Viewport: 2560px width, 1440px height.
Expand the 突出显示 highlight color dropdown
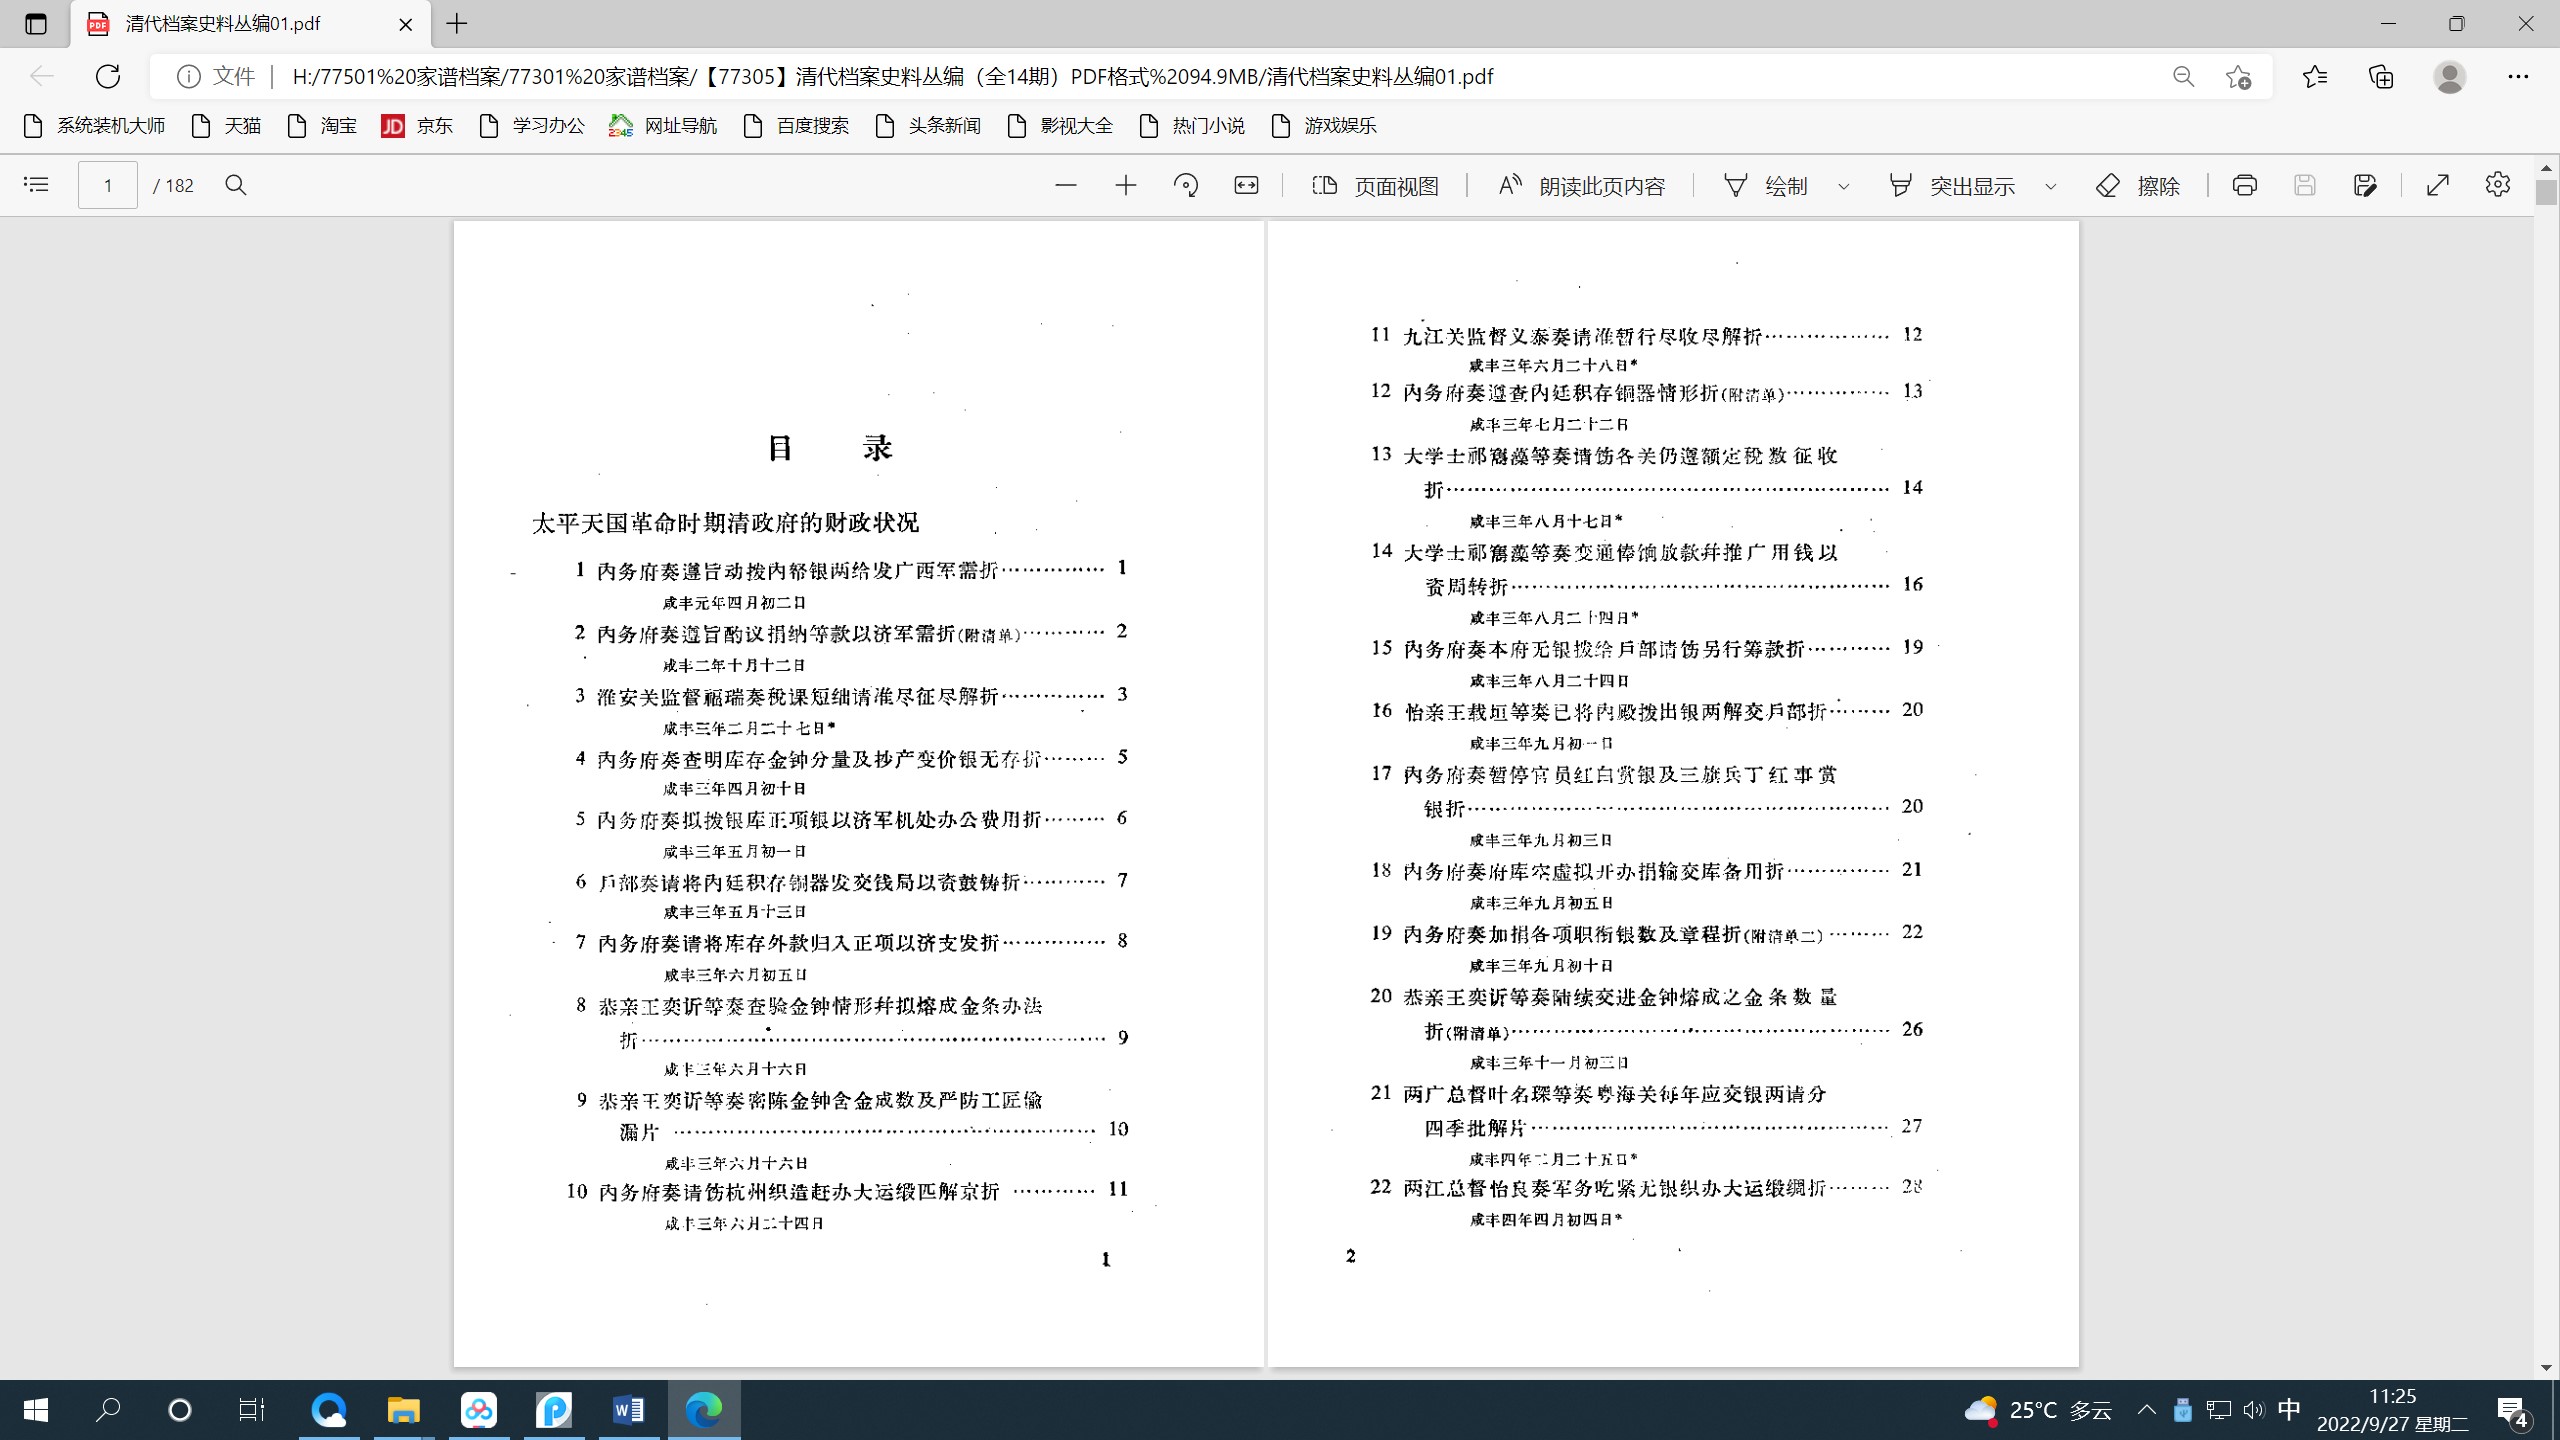click(2050, 186)
